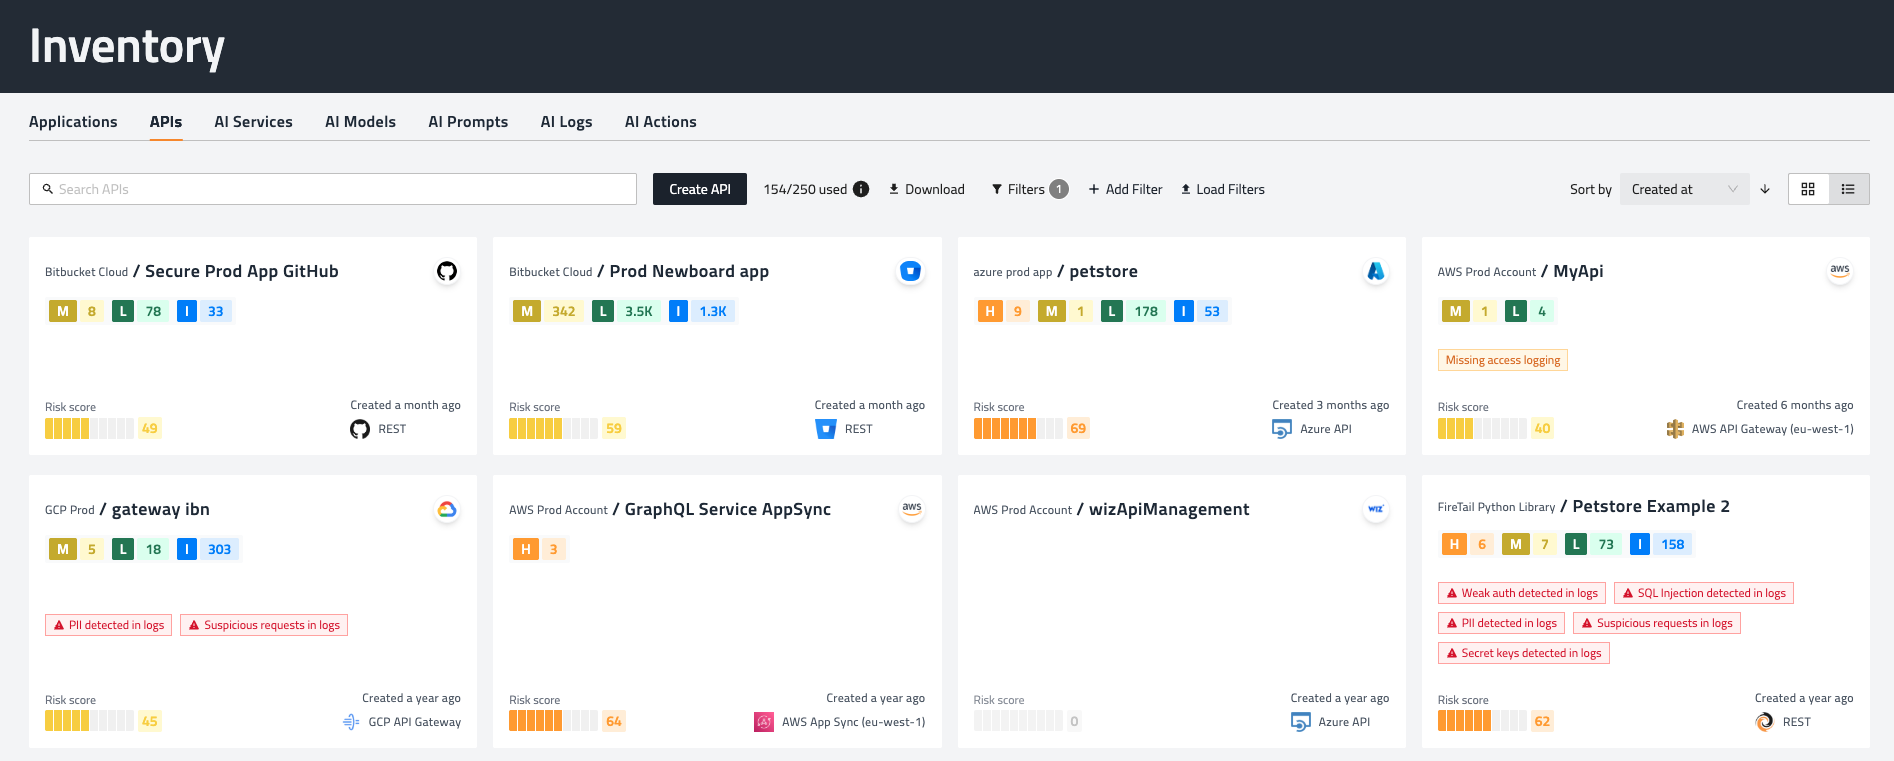Click the Info severity badge on gateway ibn card
The height and width of the screenshot is (761, 1894).
pyautogui.click(x=207, y=549)
